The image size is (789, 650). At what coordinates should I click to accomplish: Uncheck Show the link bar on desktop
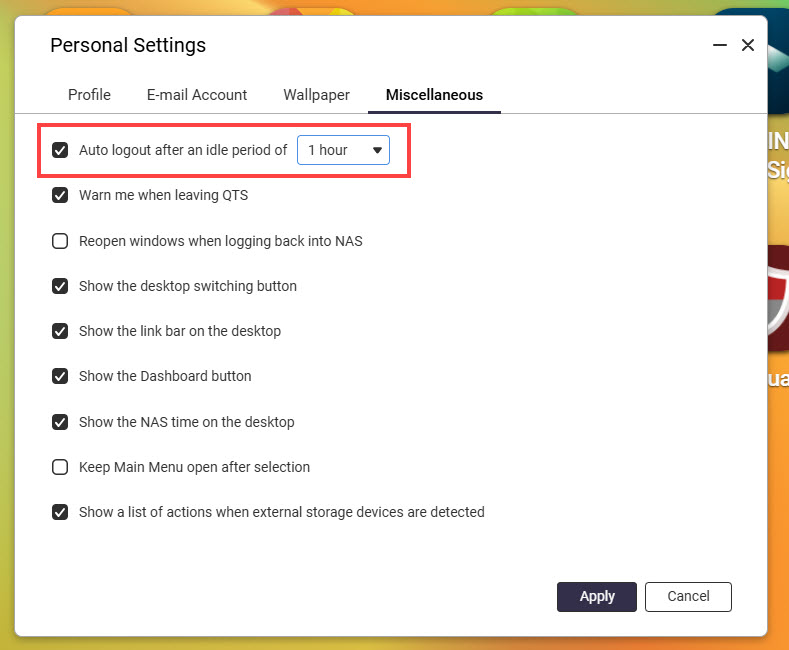(x=60, y=331)
